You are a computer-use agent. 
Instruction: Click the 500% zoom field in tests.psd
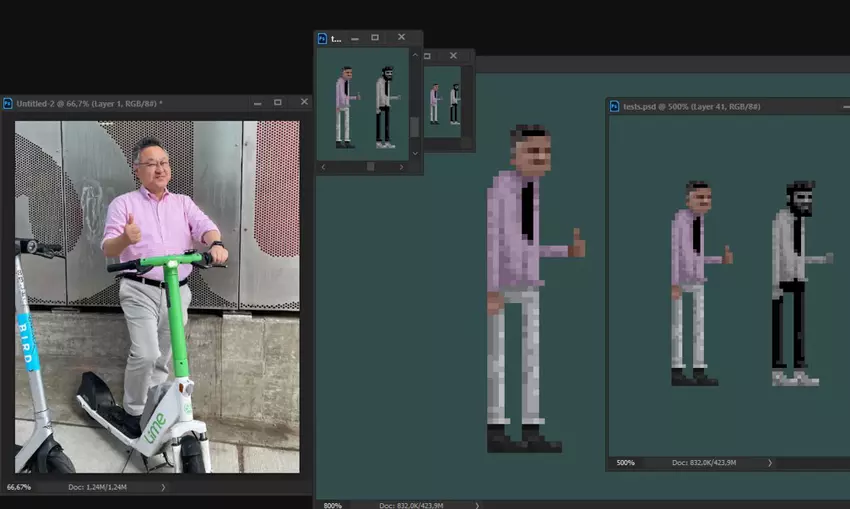625,463
